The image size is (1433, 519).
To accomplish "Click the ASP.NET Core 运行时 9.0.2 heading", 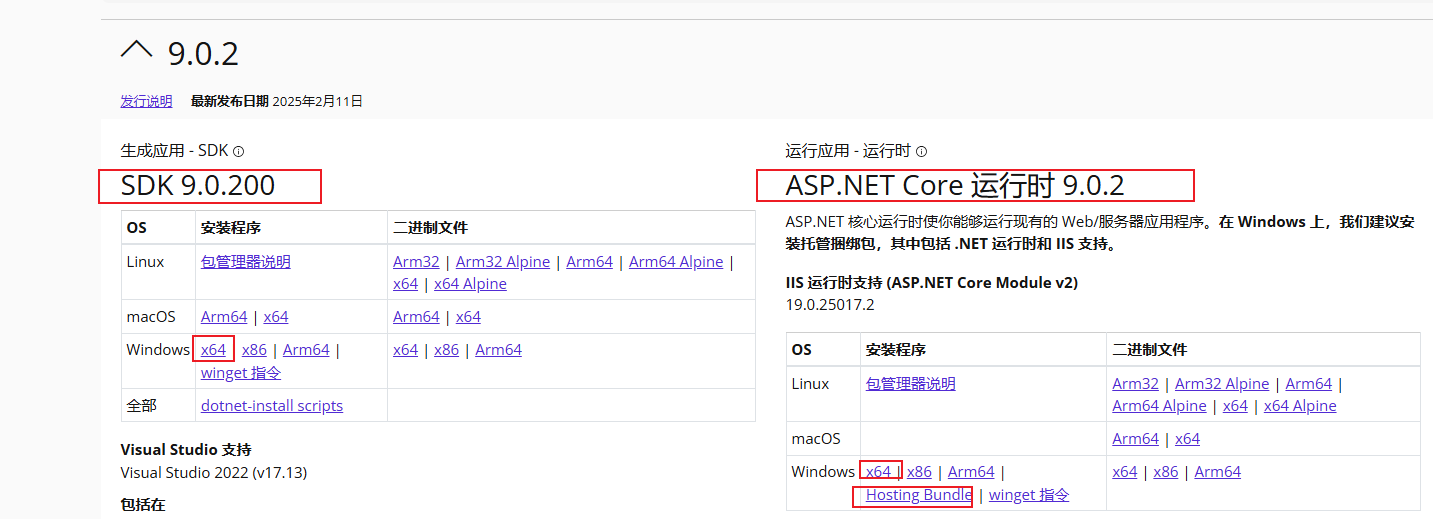I will point(955,186).
